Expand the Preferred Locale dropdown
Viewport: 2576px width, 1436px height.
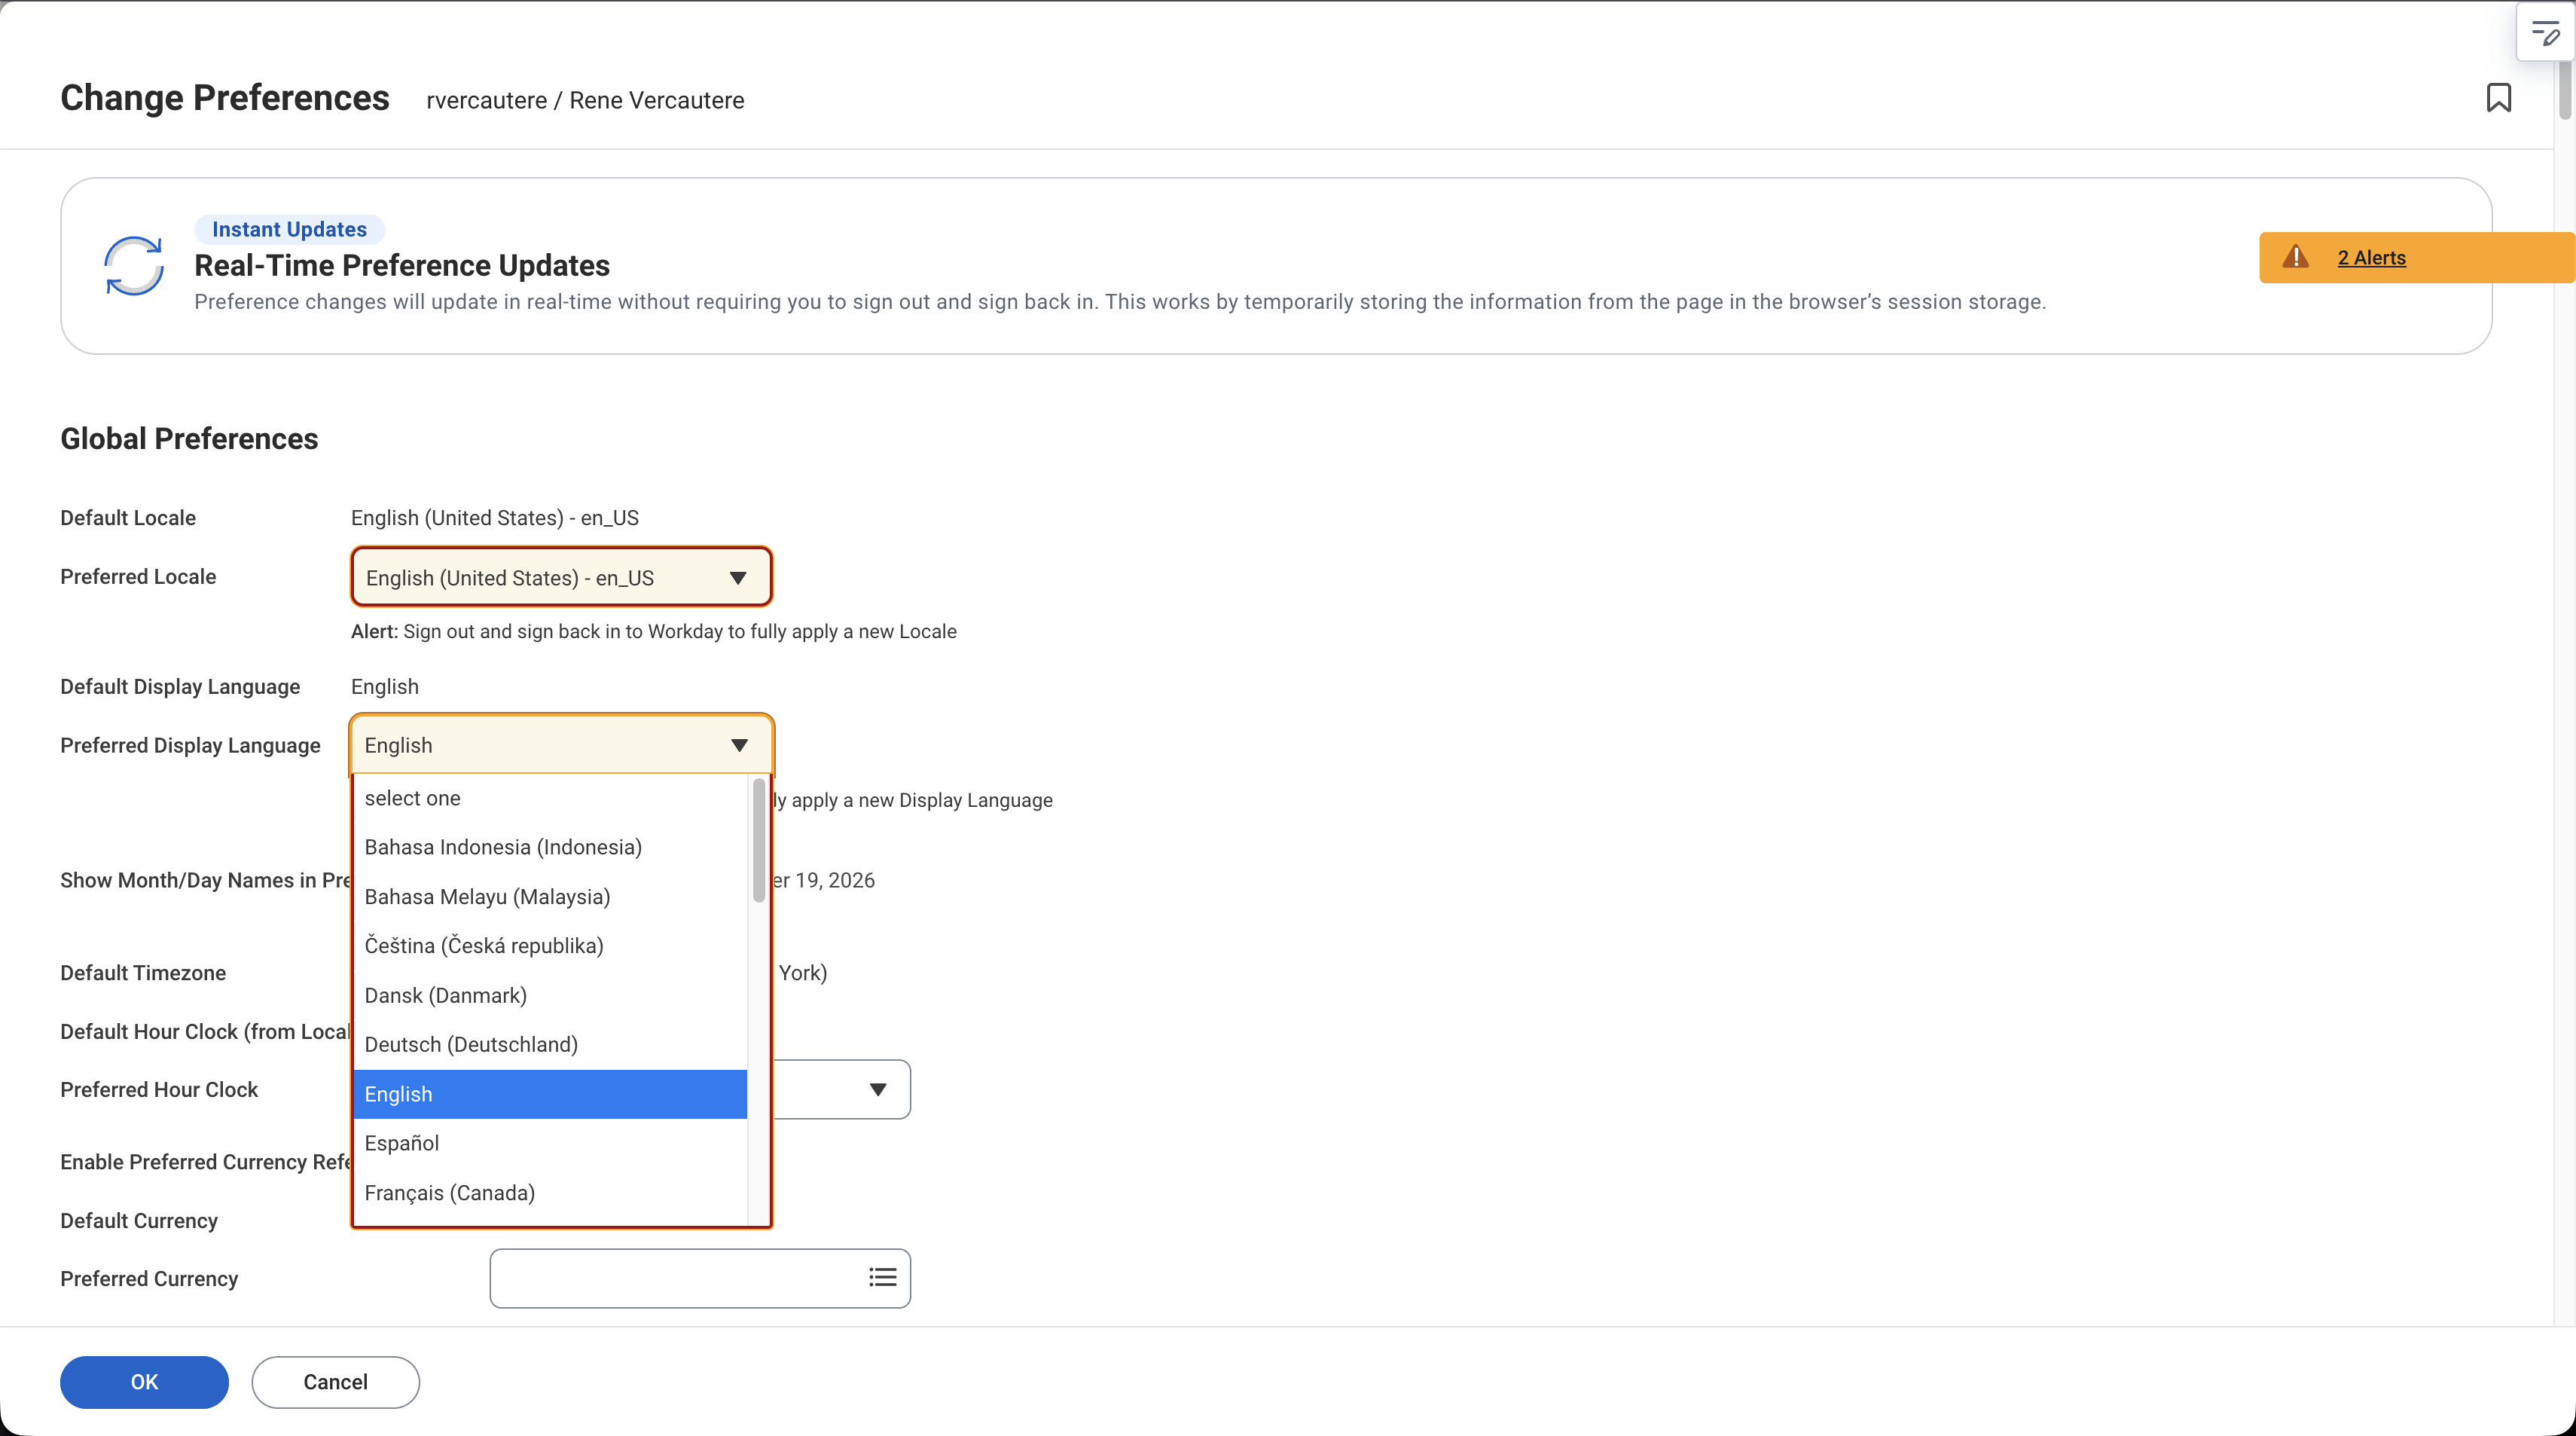click(561, 577)
